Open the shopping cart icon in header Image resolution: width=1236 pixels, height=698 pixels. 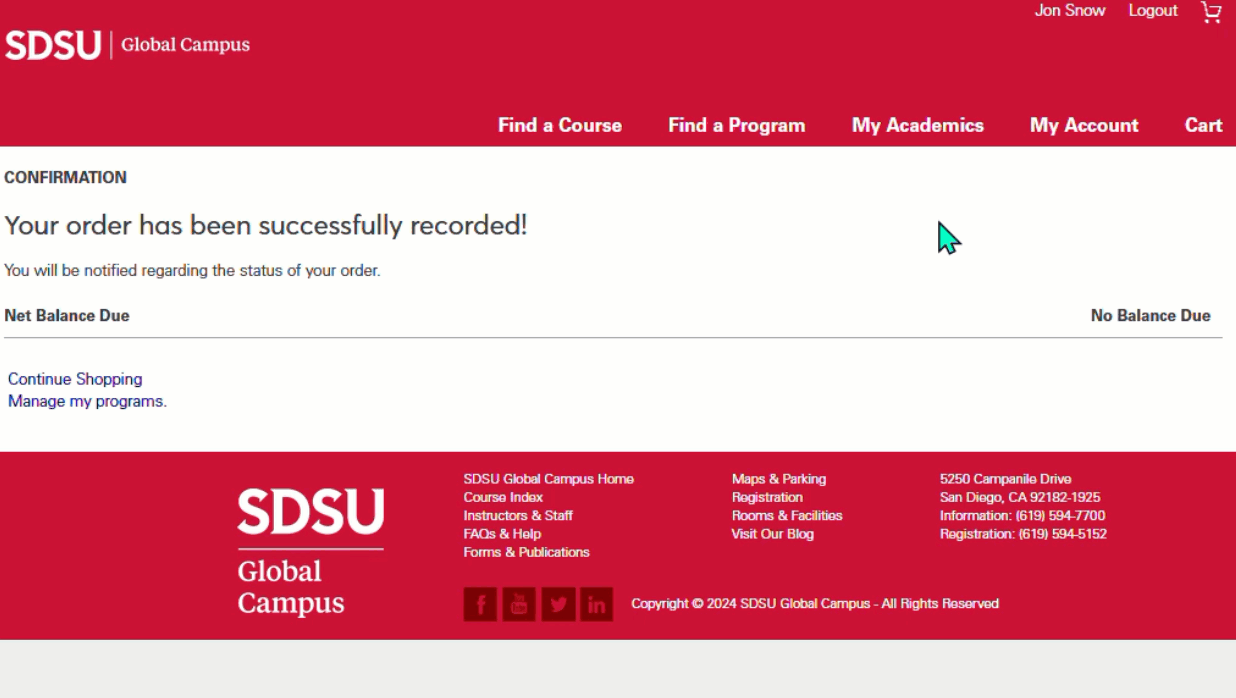(1211, 12)
